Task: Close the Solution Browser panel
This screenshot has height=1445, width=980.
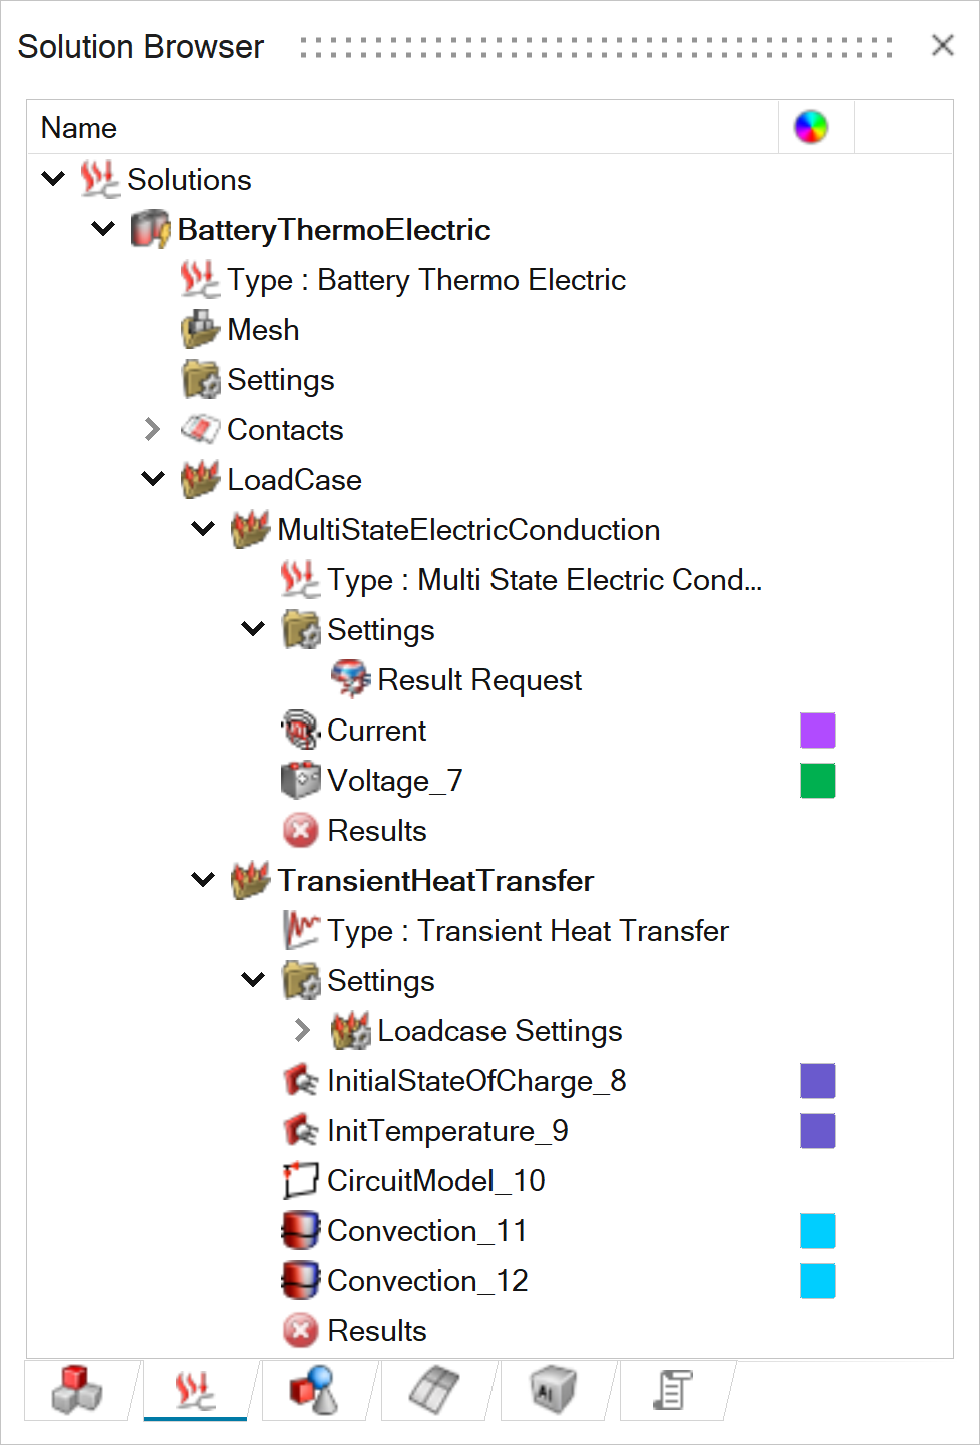Action: pyautogui.click(x=942, y=45)
